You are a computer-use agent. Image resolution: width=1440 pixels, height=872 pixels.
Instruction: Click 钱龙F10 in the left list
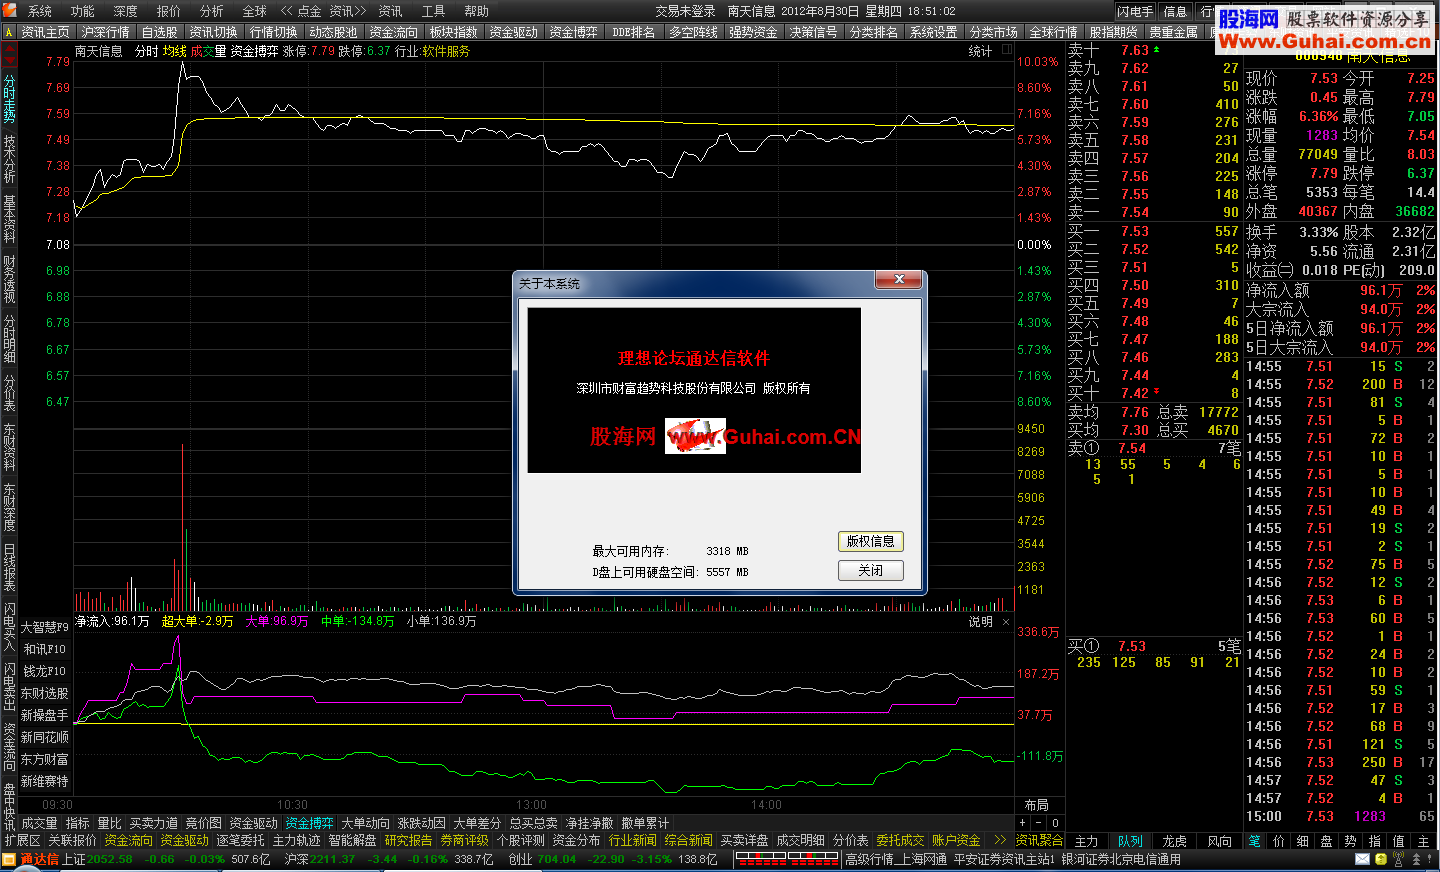[x=45, y=671]
